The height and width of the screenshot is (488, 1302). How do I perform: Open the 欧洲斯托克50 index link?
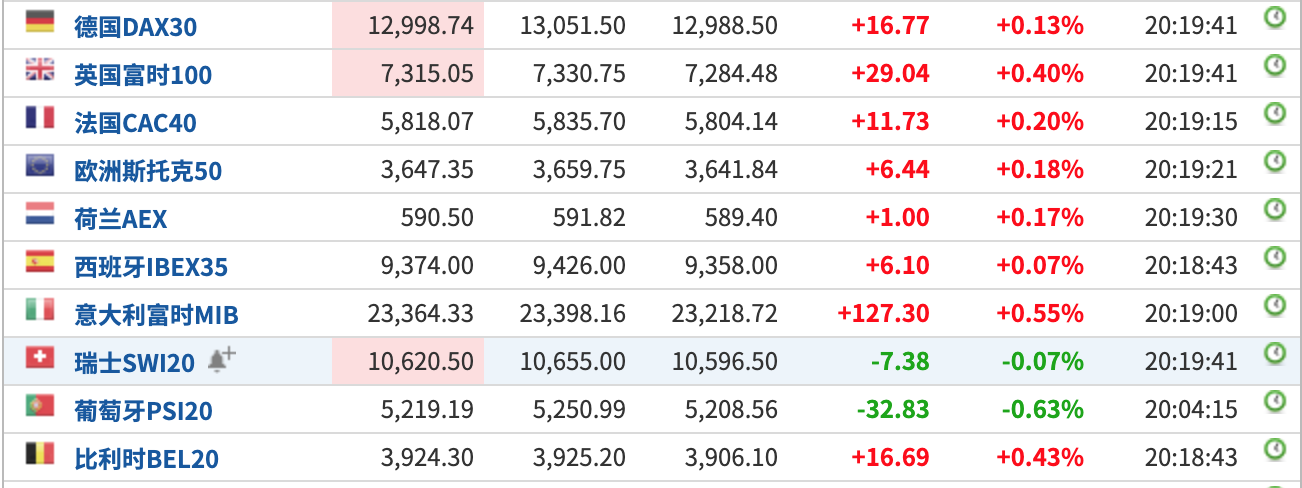point(148,171)
